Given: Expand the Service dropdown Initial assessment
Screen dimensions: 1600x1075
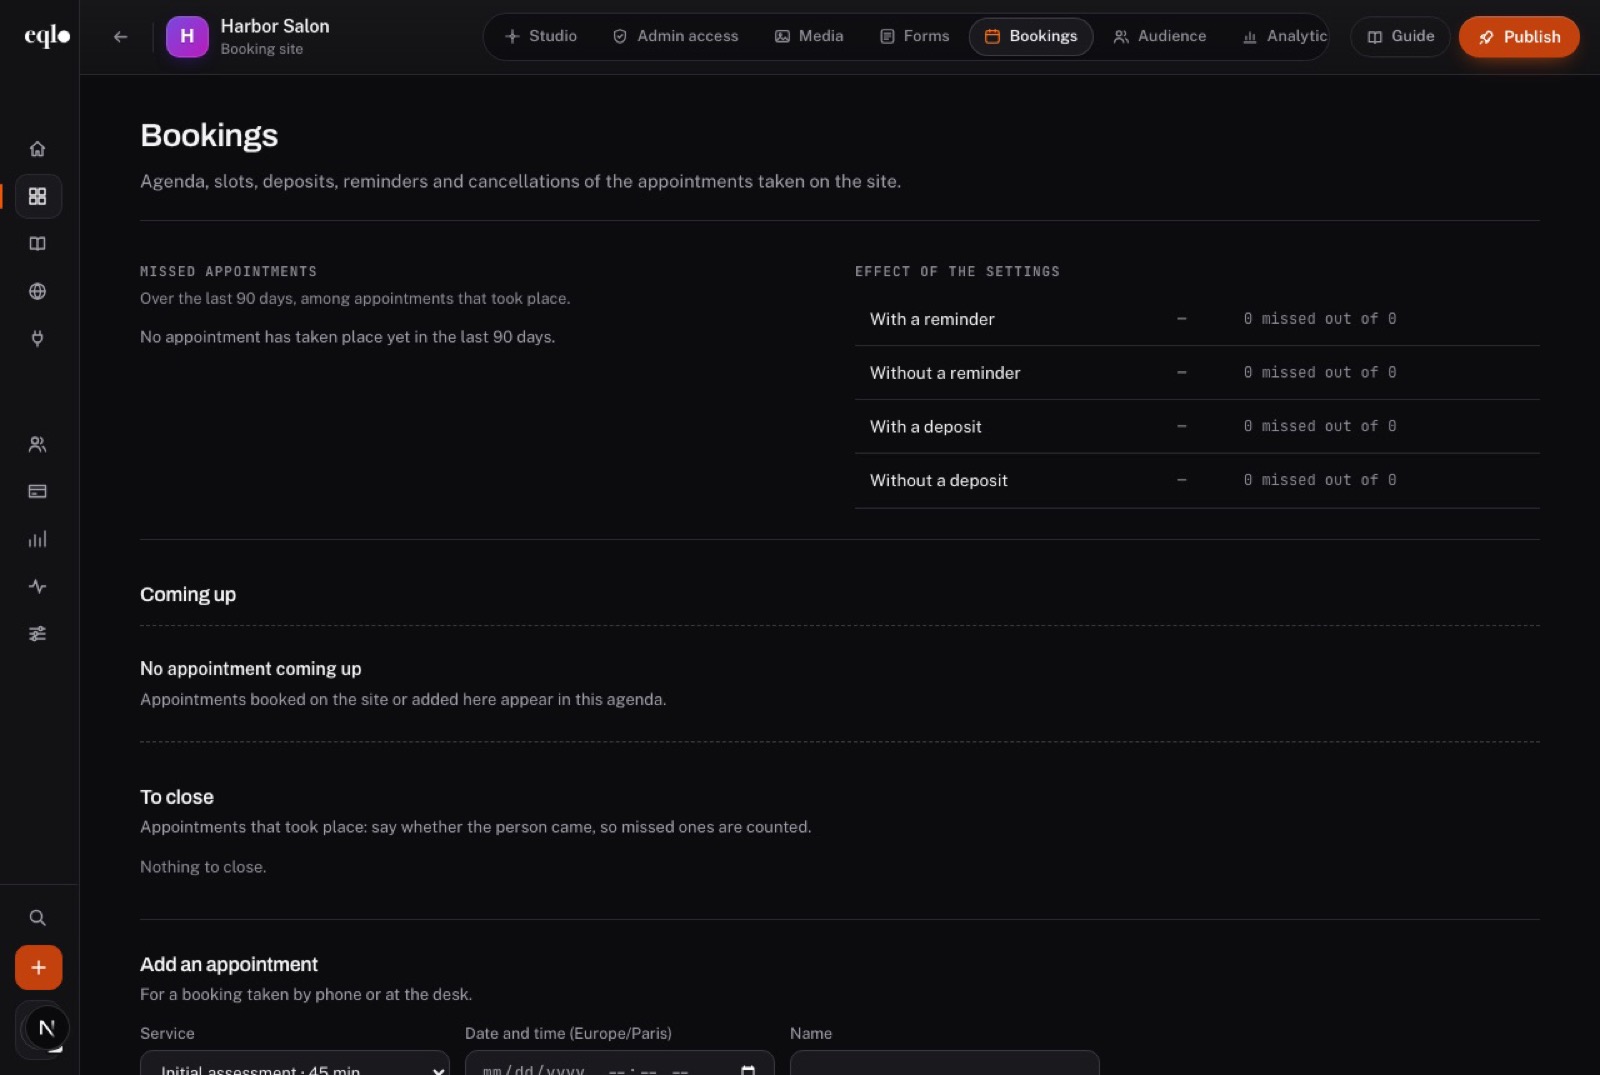Looking at the screenshot, I should 295,1063.
